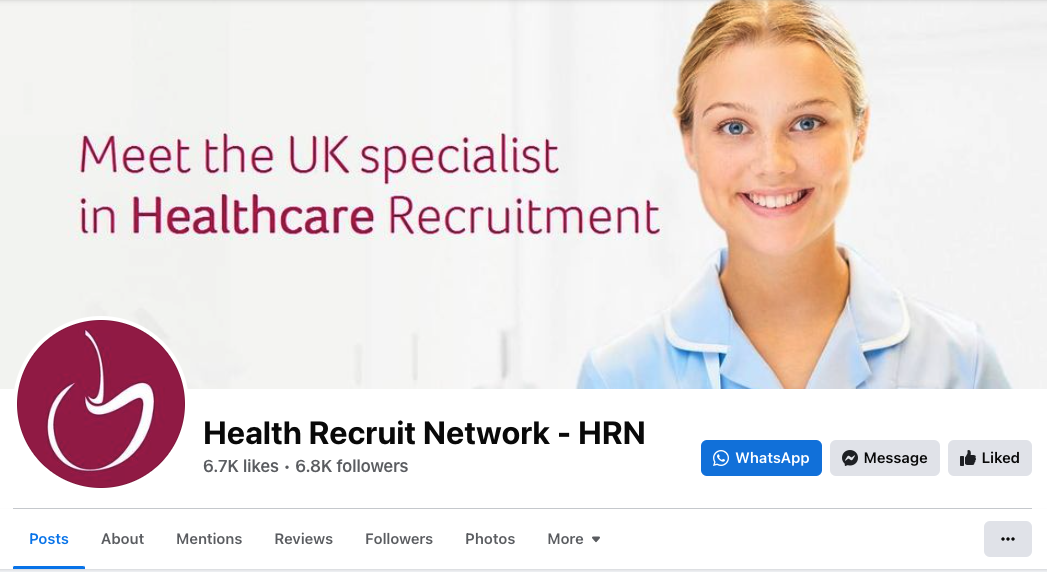Expand the More dropdown arrow

(596, 539)
